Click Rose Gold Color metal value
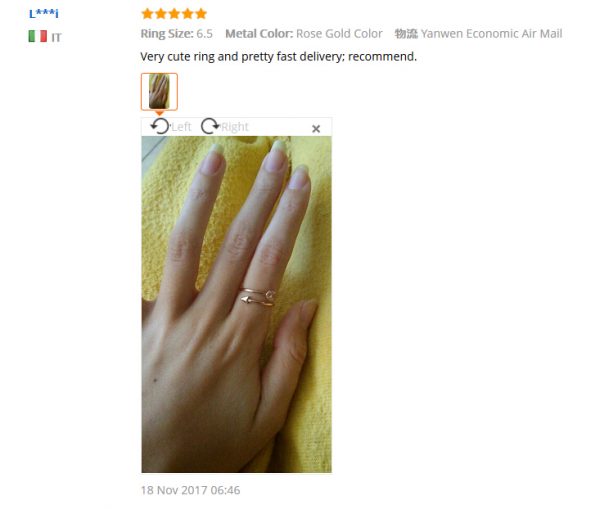This screenshot has width=600, height=509. pyautogui.click(x=339, y=34)
